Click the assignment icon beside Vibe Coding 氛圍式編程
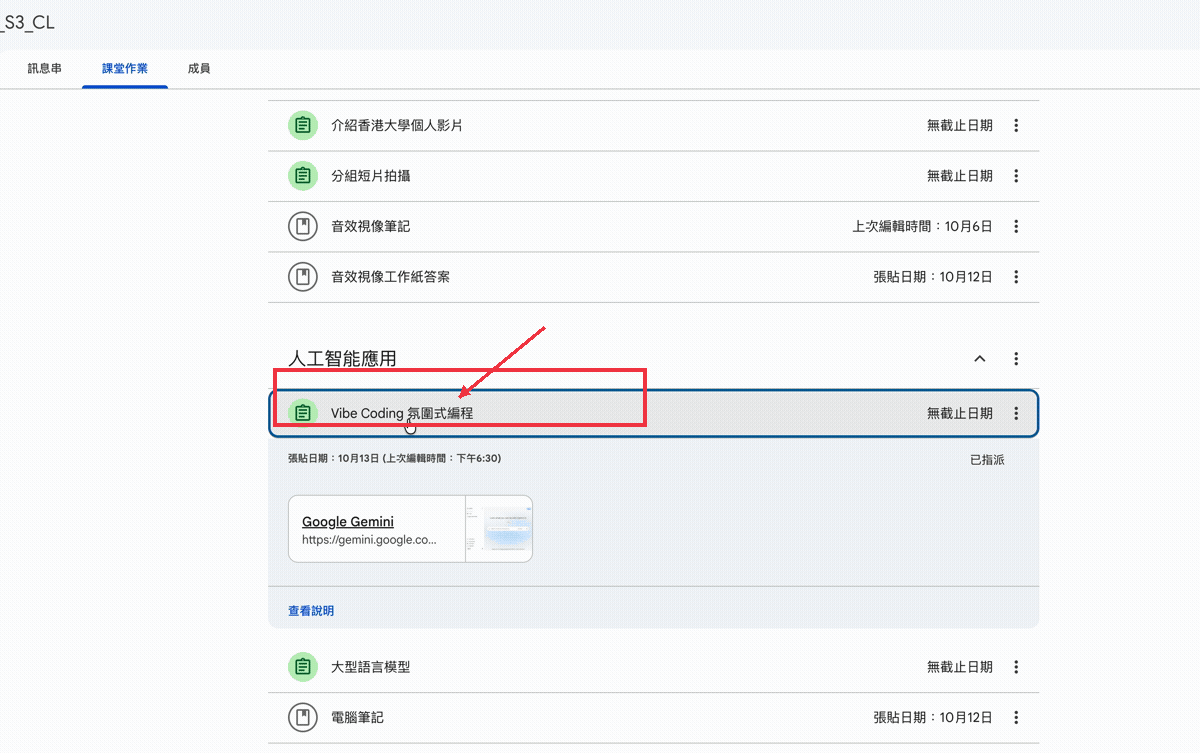The width and height of the screenshot is (1200, 753). coord(302,413)
